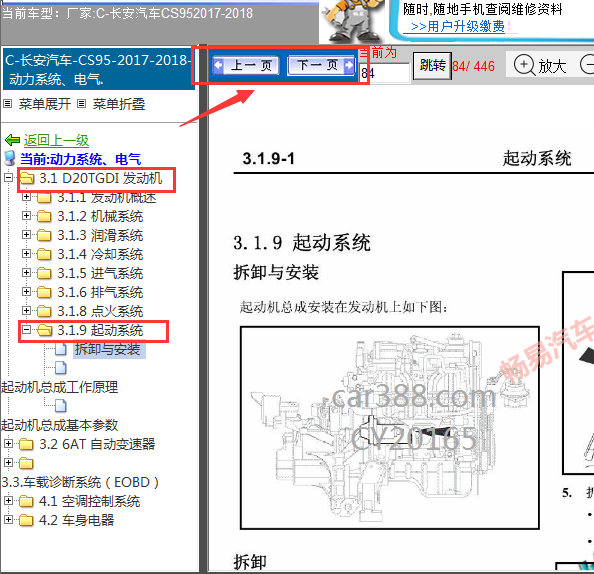This screenshot has height=574, width=594.
Task: Expand the 3.3 车载诊断系统 node
Action: point(8,462)
